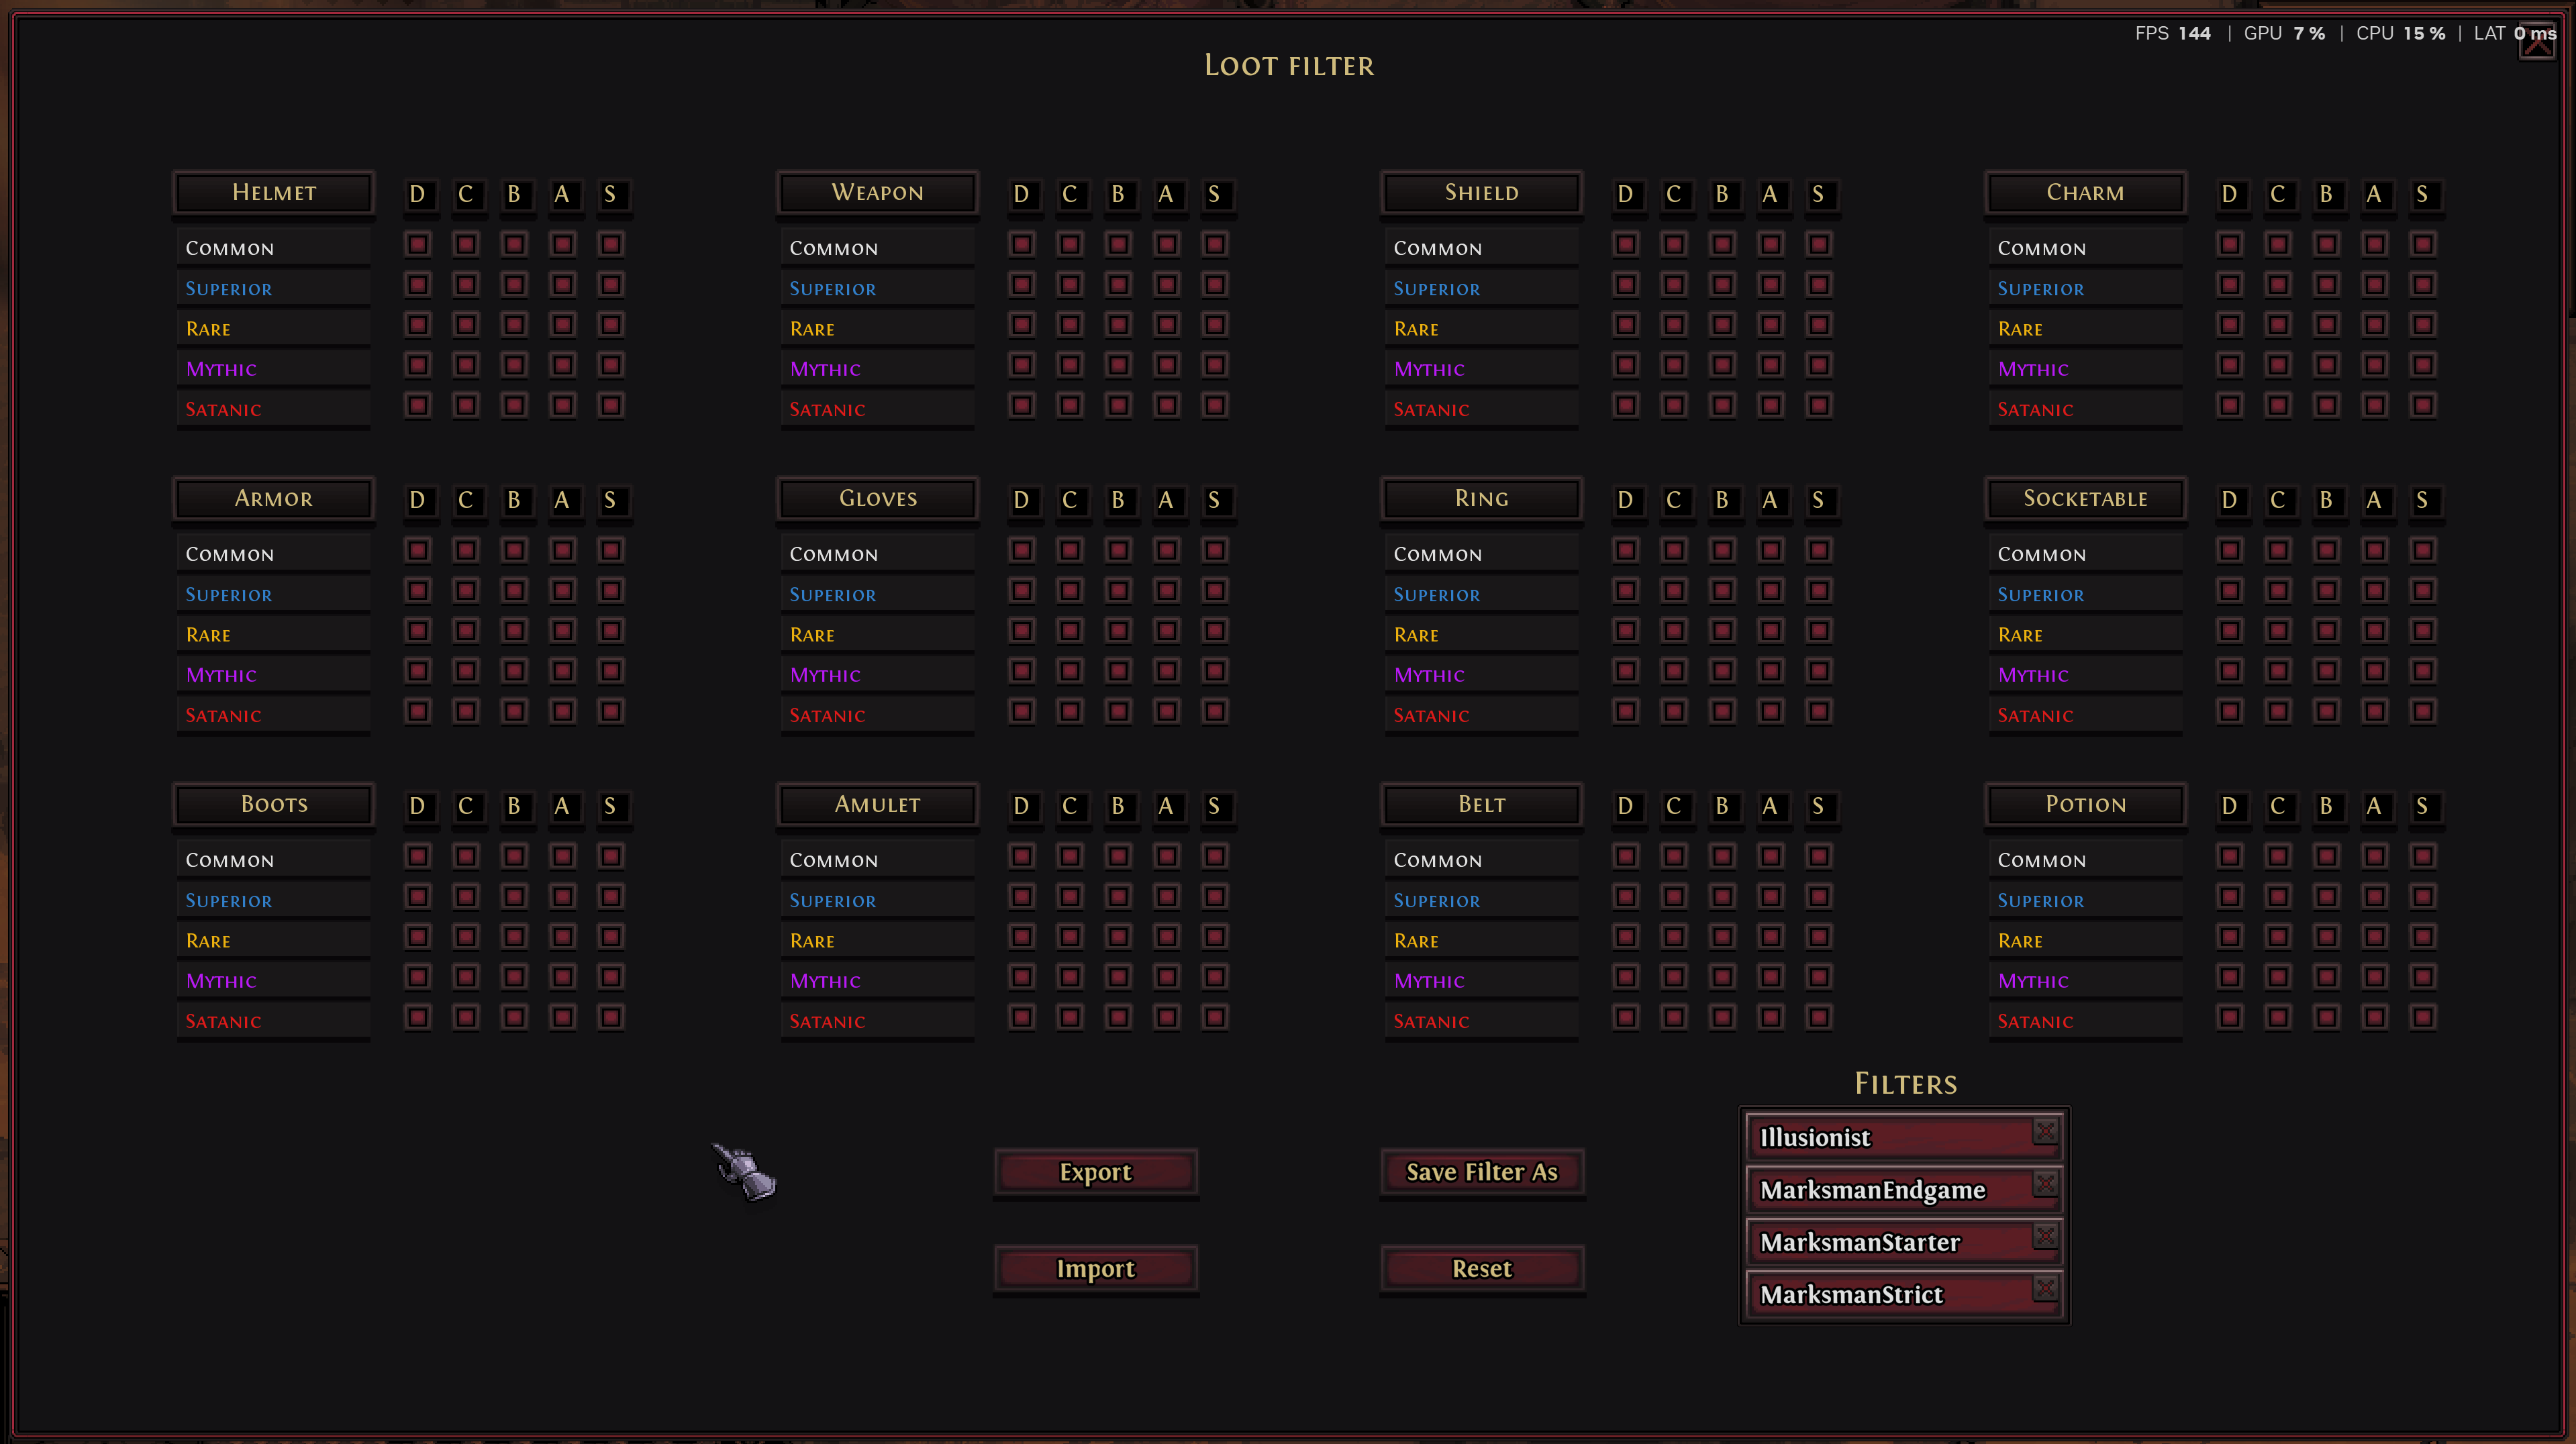Viewport: 2576px width, 1444px height.
Task: Select the Belt Mythic rarity row label
Action: click(x=1482, y=981)
